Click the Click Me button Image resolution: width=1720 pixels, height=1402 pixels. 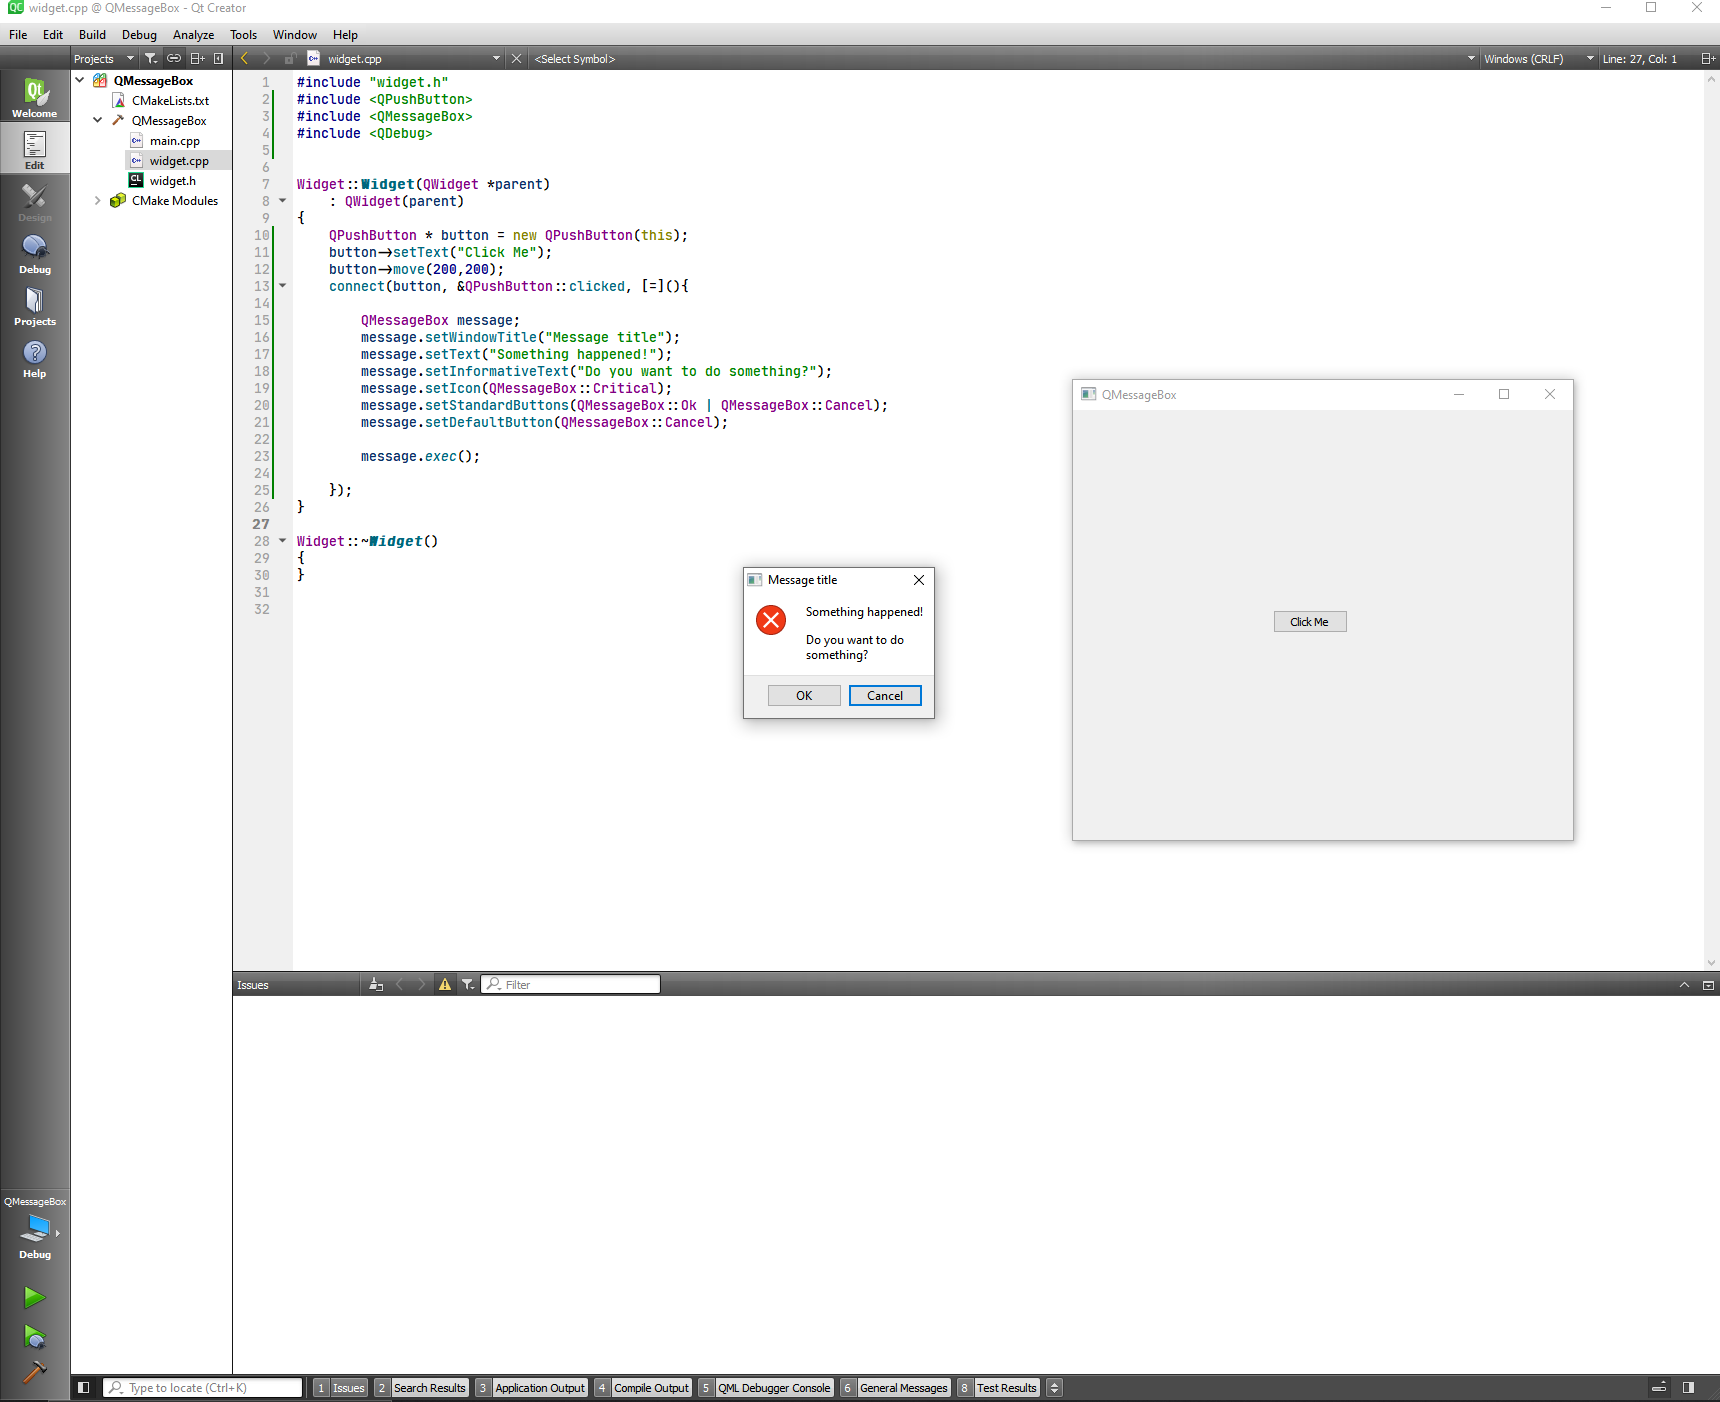(1310, 622)
